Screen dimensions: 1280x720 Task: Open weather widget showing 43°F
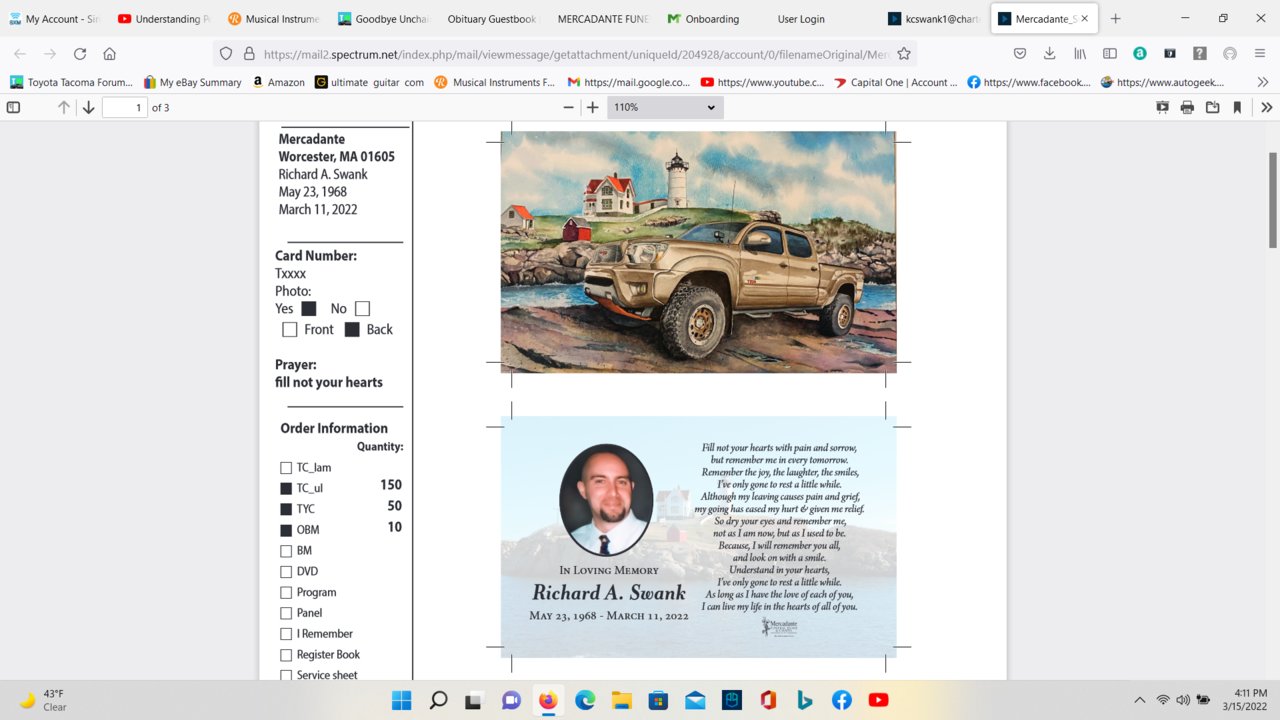[x=44, y=700]
